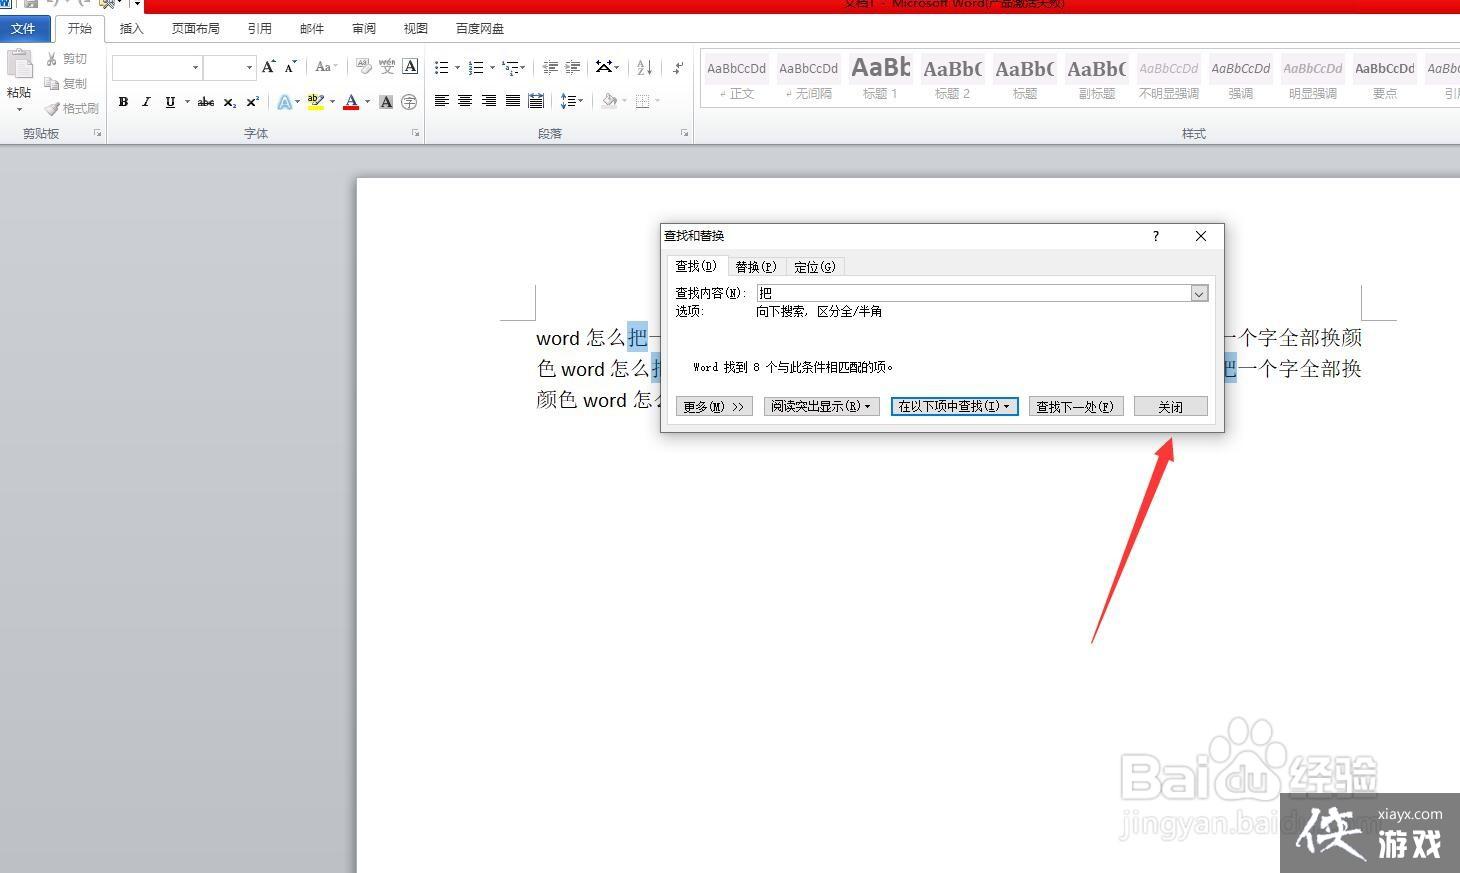Open the Font dialog launcher
This screenshot has height=873, width=1460.
click(415, 133)
